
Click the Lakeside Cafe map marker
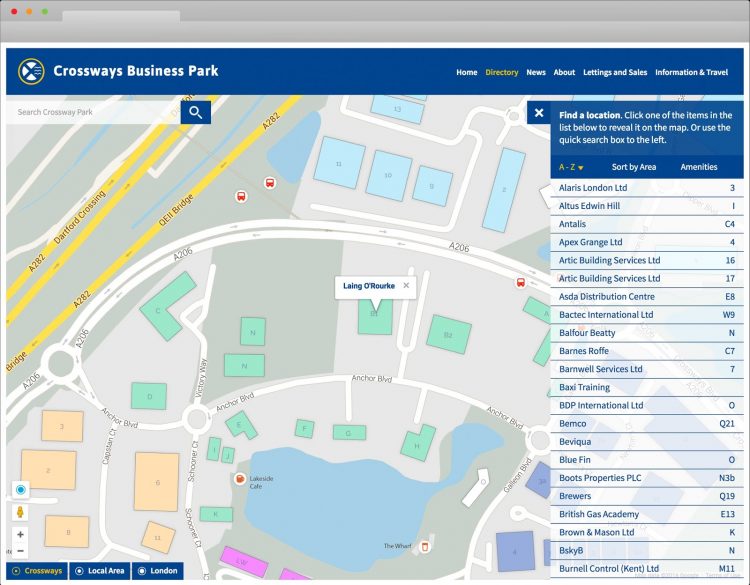tap(240, 480)
